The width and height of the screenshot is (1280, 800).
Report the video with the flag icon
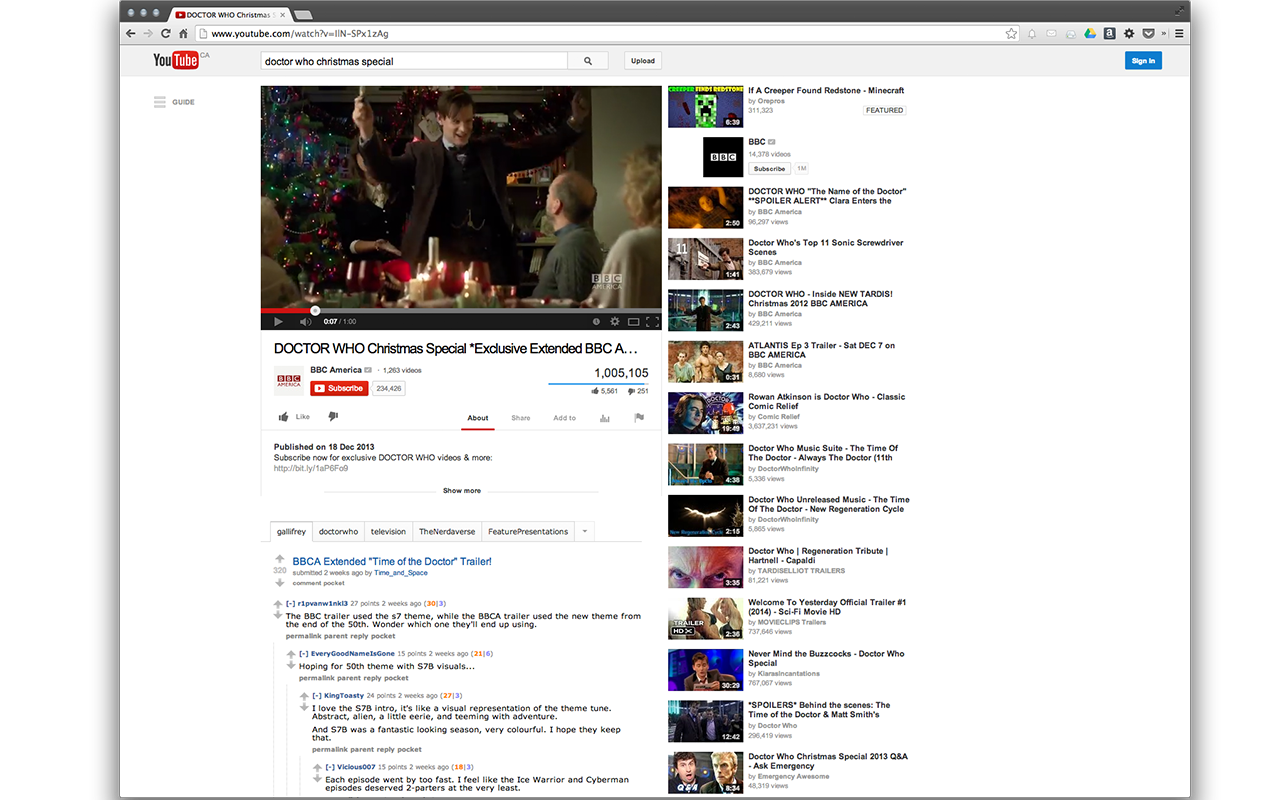point(639,418)
